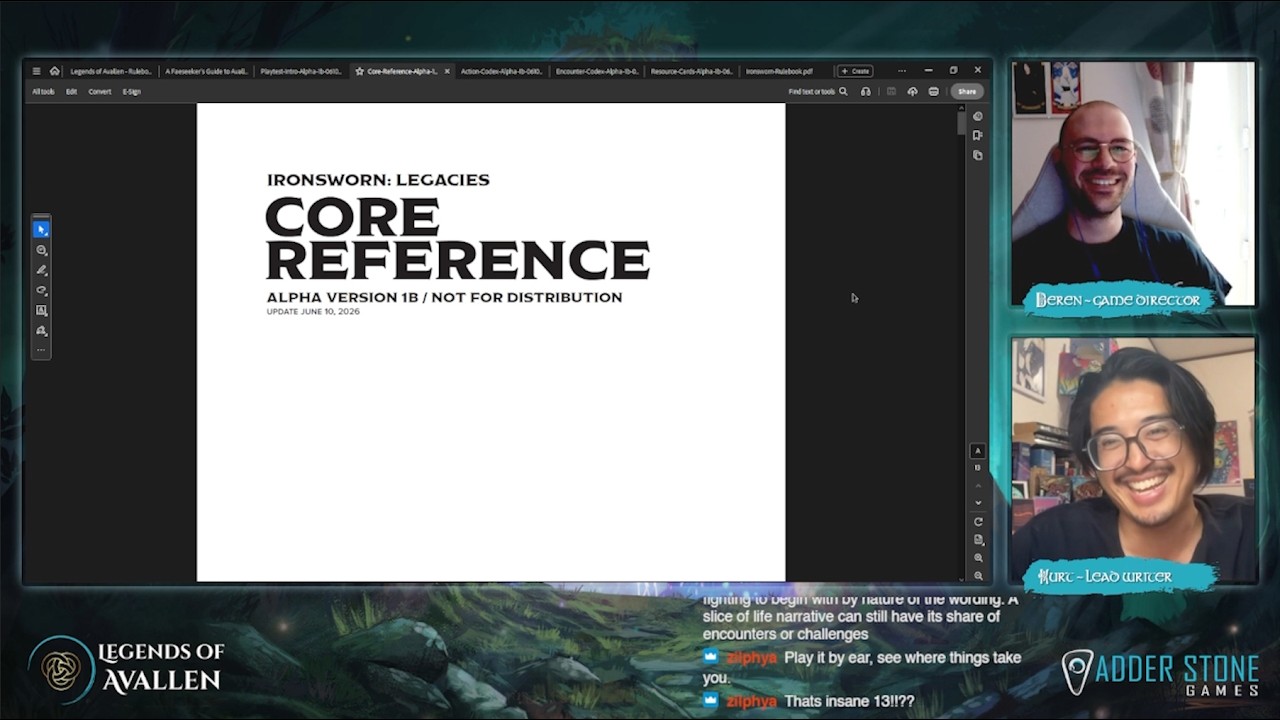Viewport: 1280px width, 720px height.
Task: Switch to A Faeseeker's Guide tab
Action: (206, 71)
